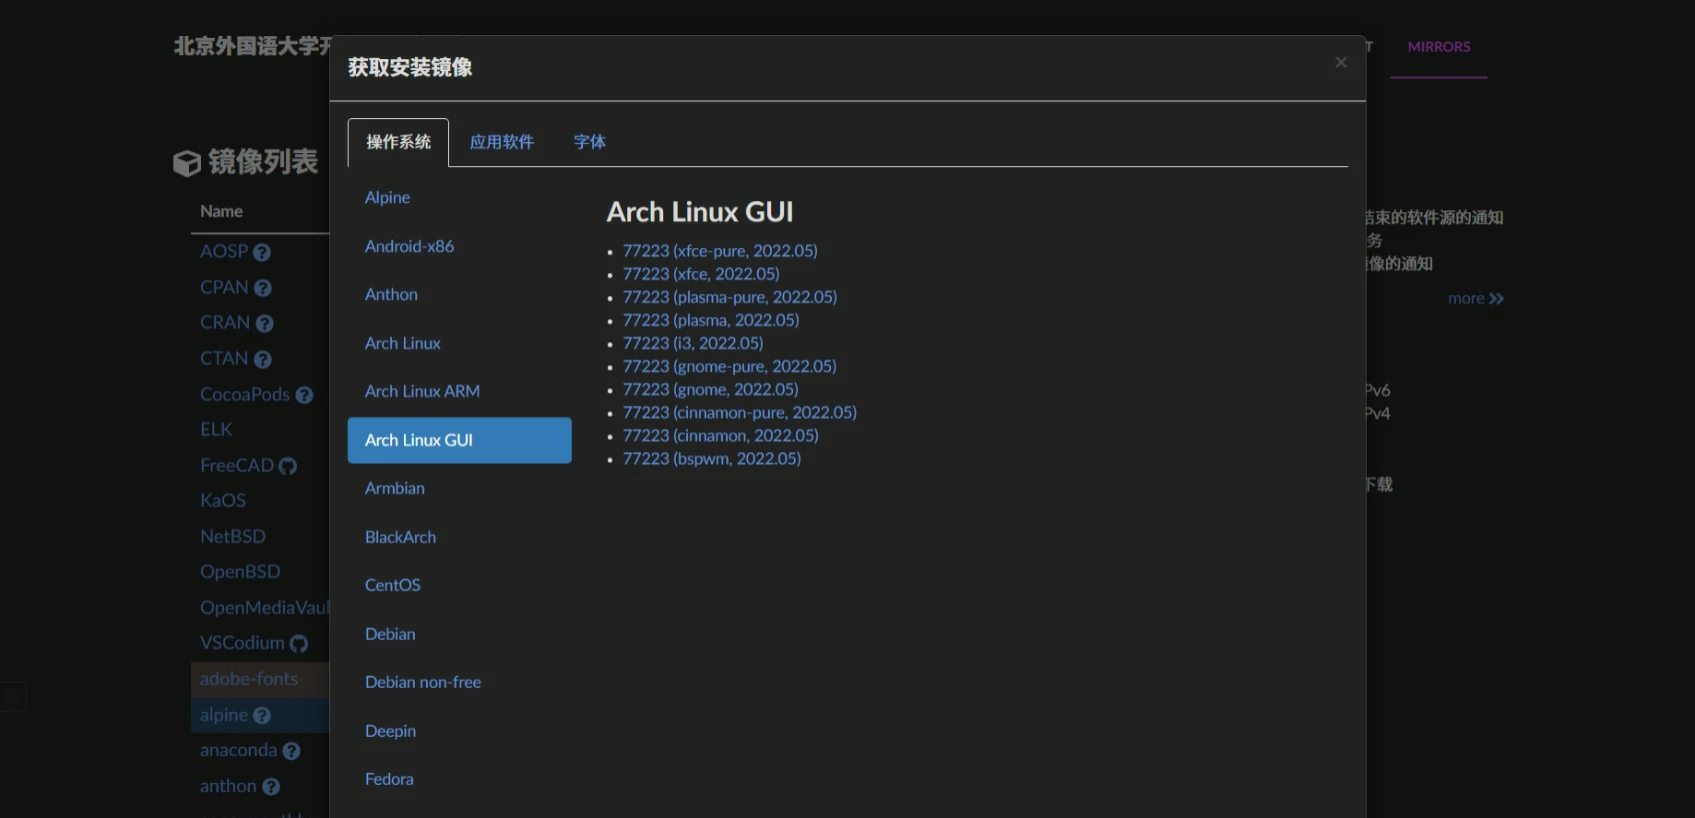Select Arch Linux ARM in the OS list
This screenshot has height=818, width=1695.
click(x=422, y=391)
